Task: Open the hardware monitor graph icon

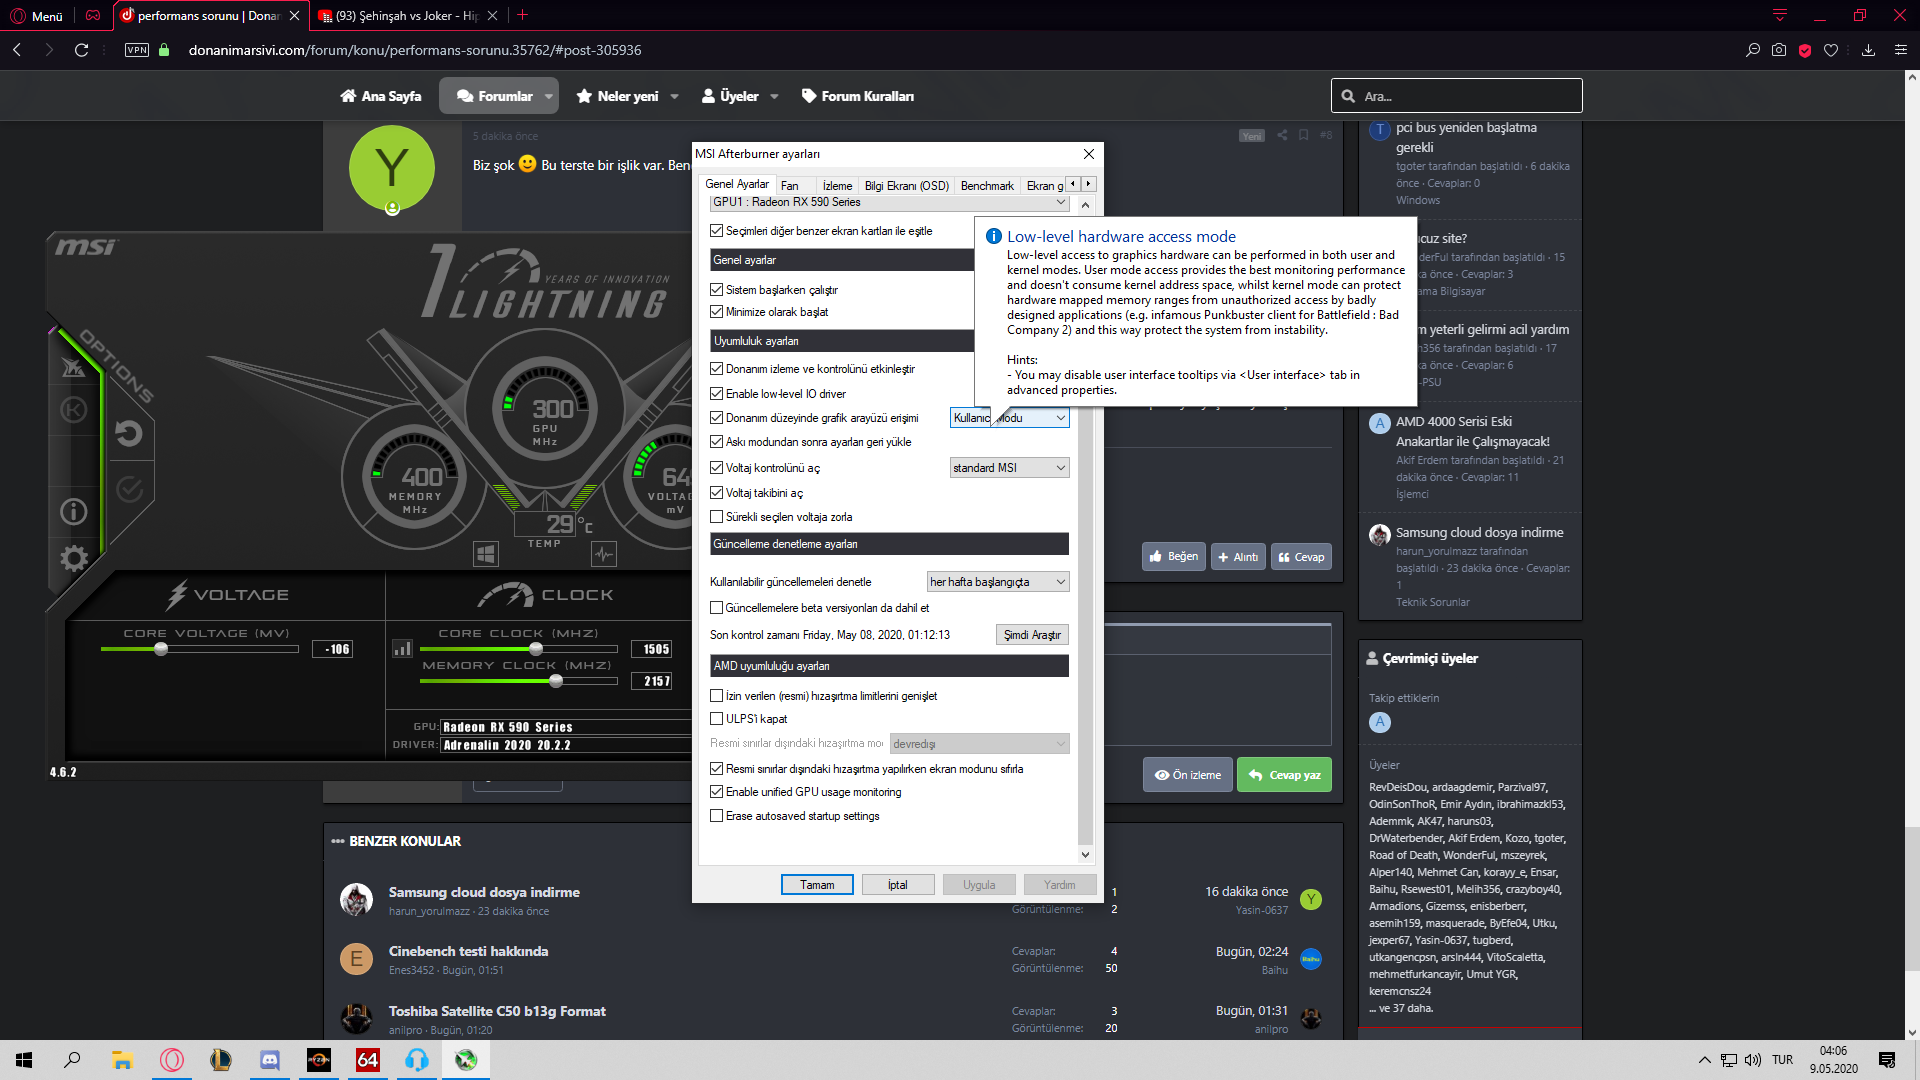Action: pos(604,553)
